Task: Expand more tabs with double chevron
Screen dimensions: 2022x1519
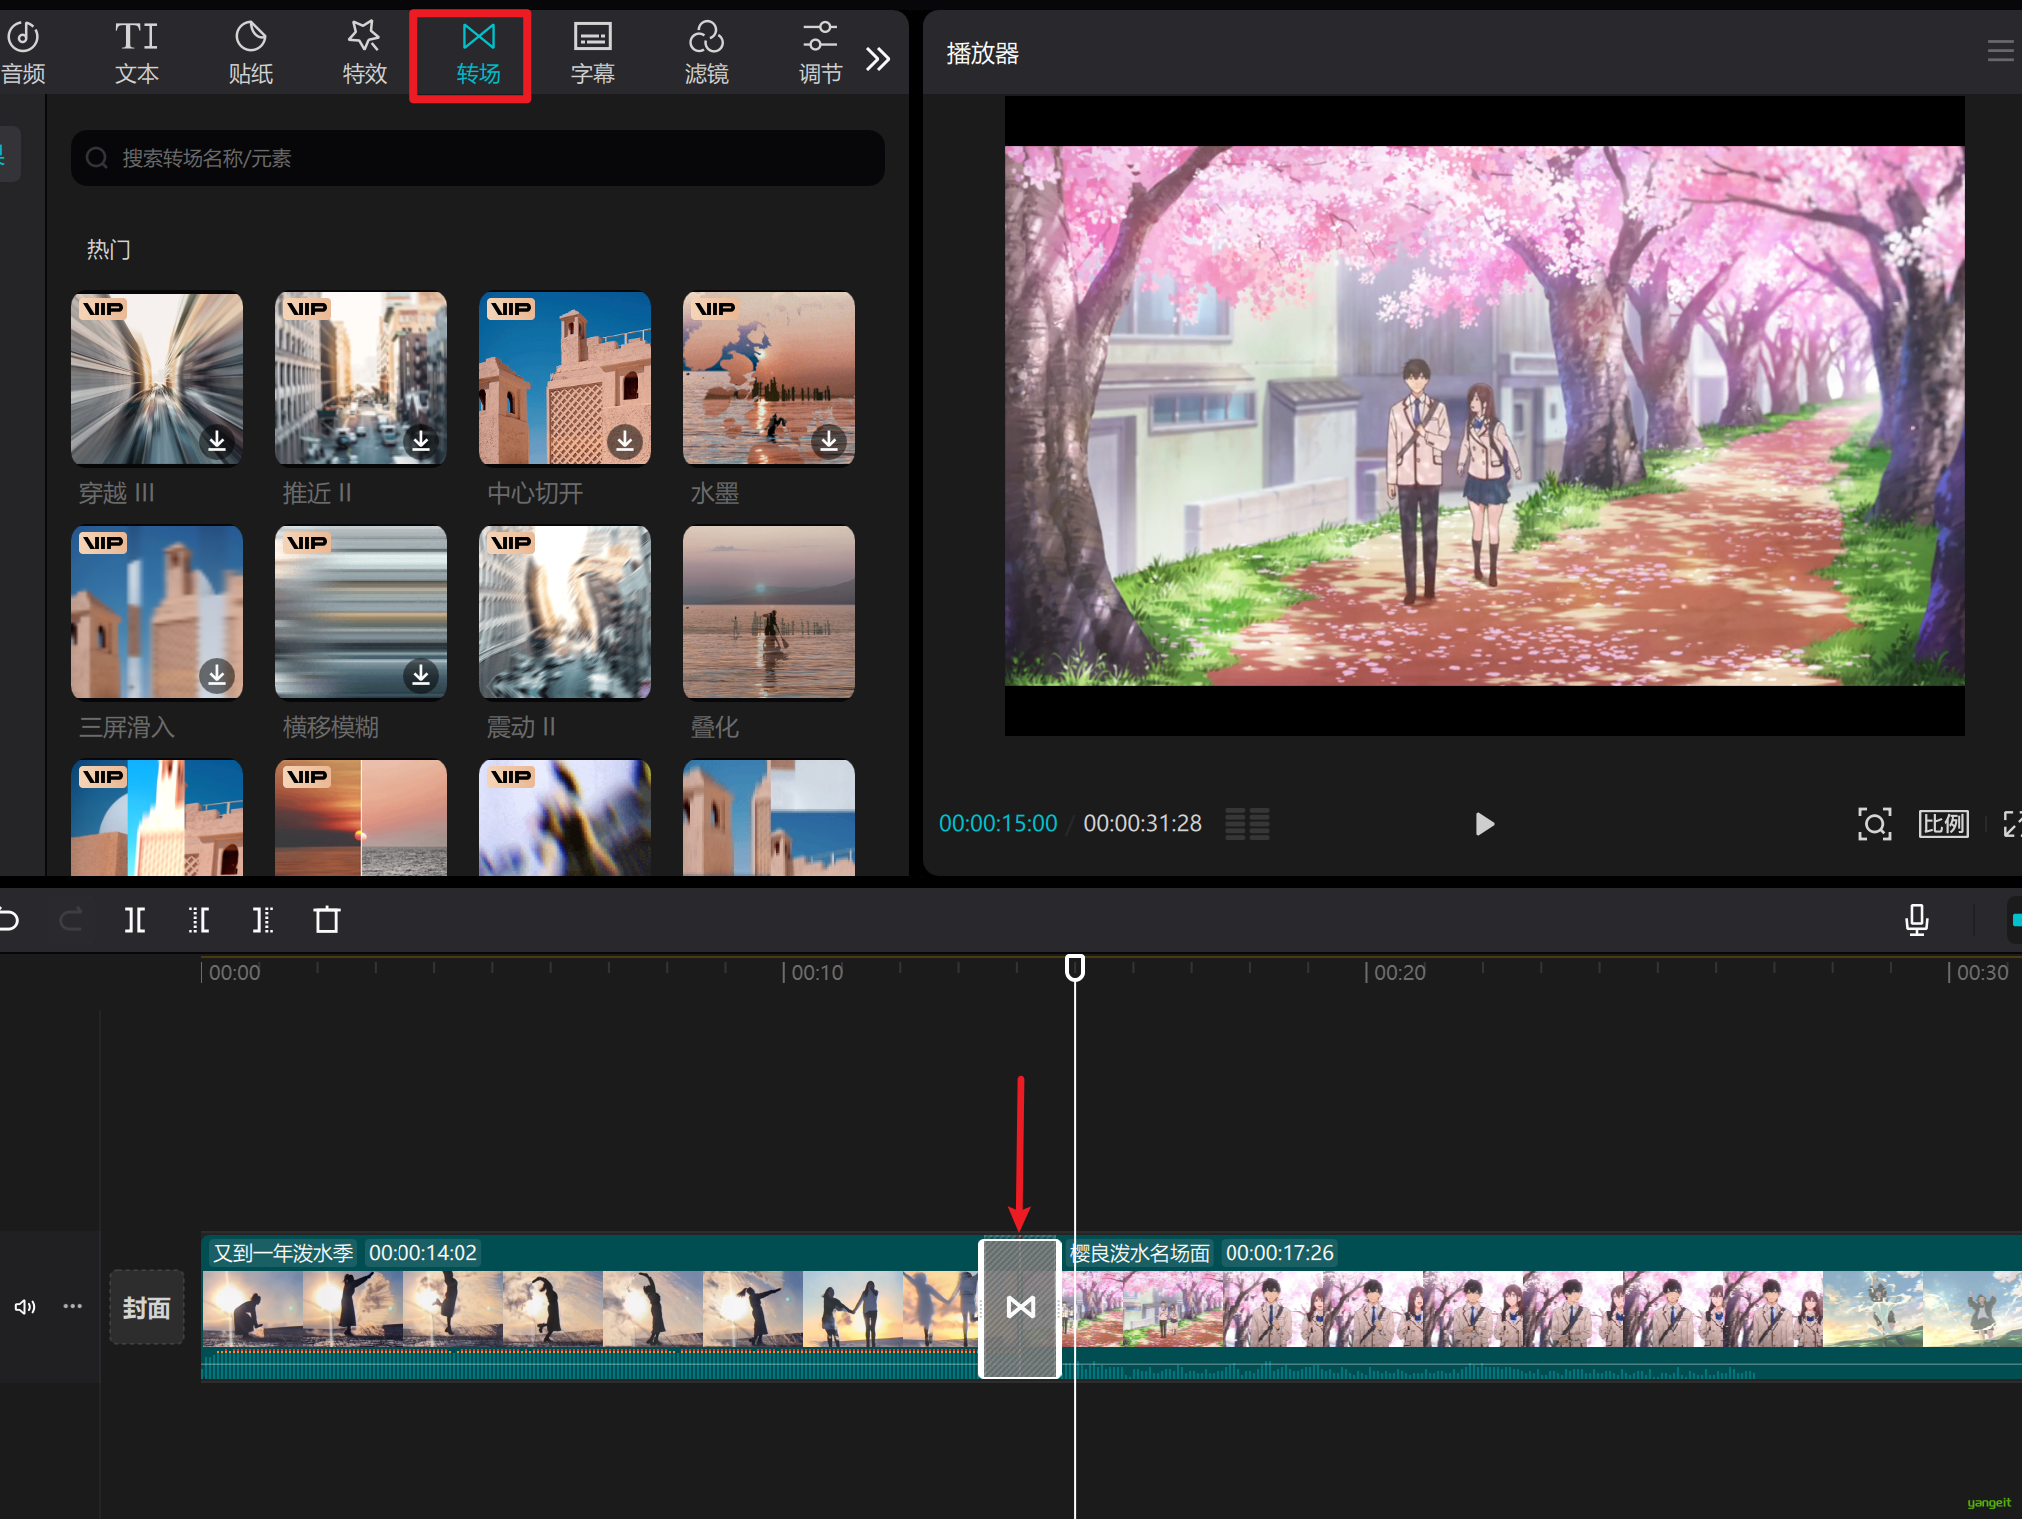Action: pos(878,59)
